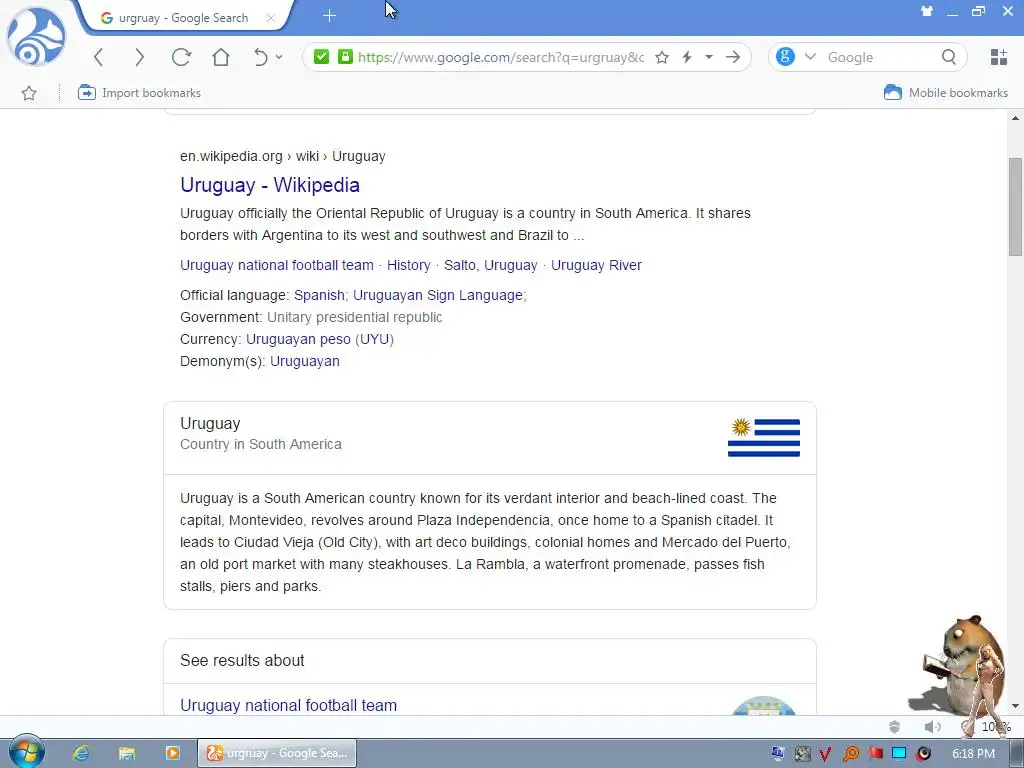Go back with the left arrow button
The image size is (1024, 768).
99,57
